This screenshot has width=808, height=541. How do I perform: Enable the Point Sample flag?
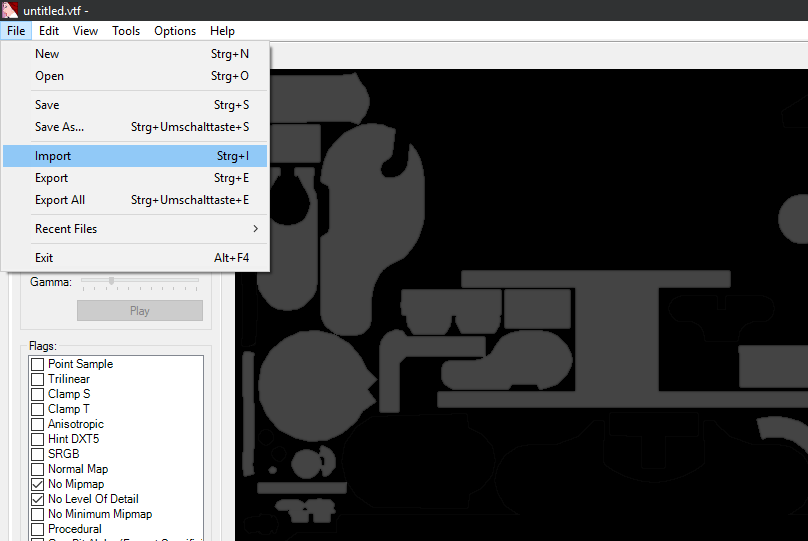point(37,364)
